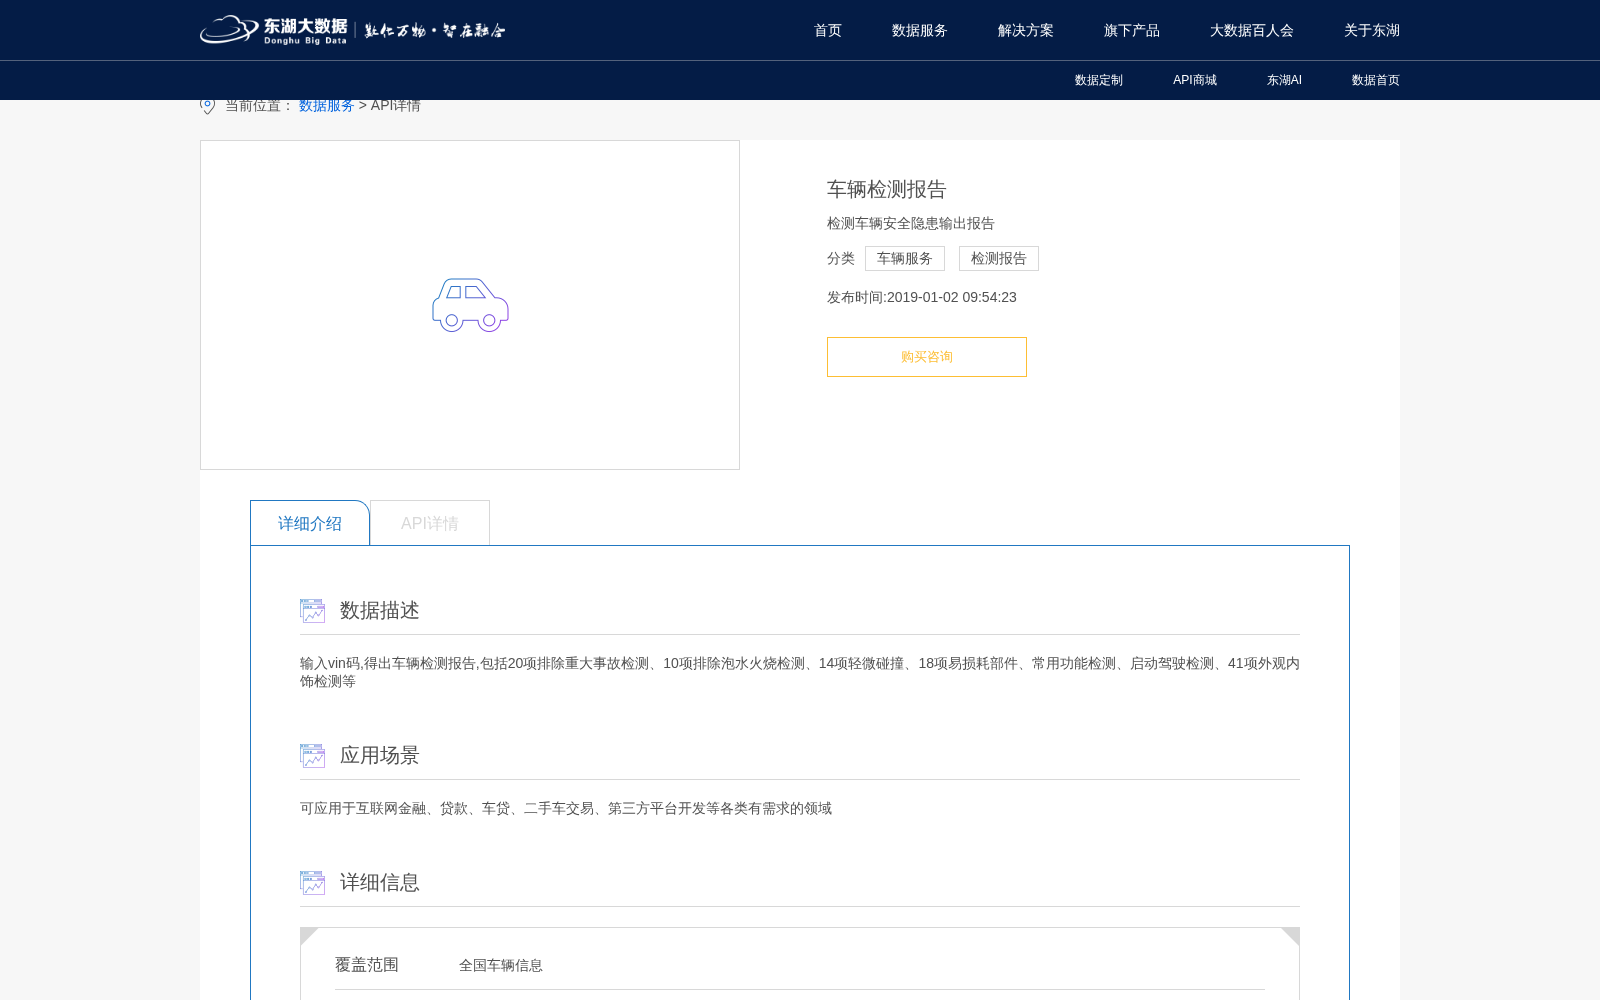Image resolution: width=1600 pixels, height=1000 pixels.
Task: Go to 东湖AI in the submenu
Action: click(1284, 80)
